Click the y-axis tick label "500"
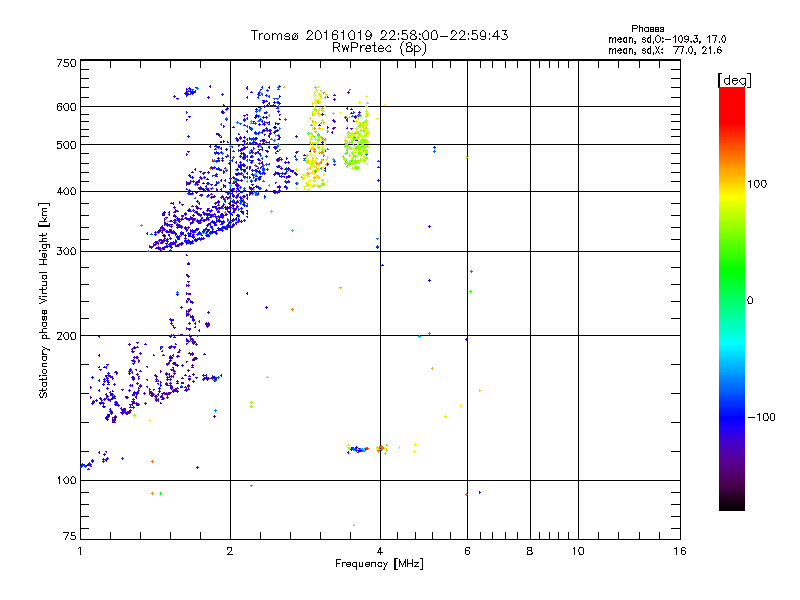Viewport: 800px width, 600px height. [x=66, y=145]
